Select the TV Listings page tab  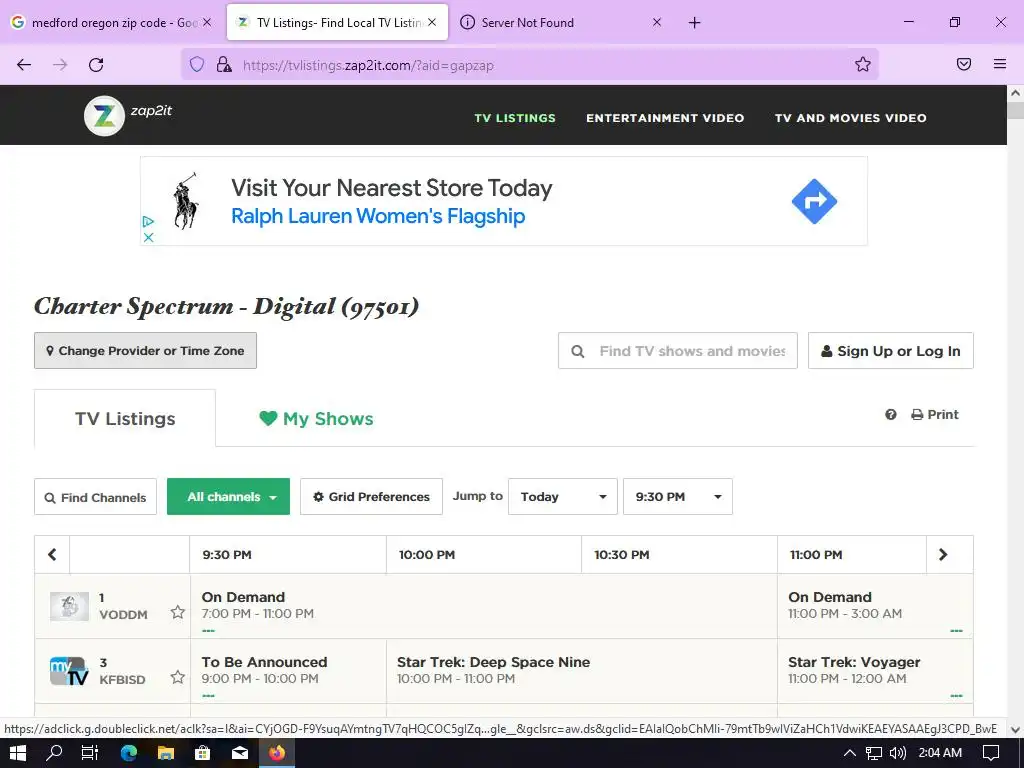(125, 419)
